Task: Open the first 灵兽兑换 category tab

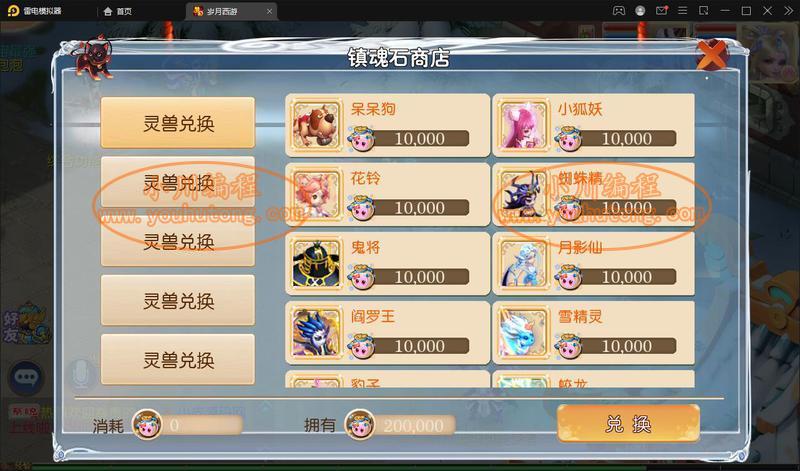Action: (178, 122)
